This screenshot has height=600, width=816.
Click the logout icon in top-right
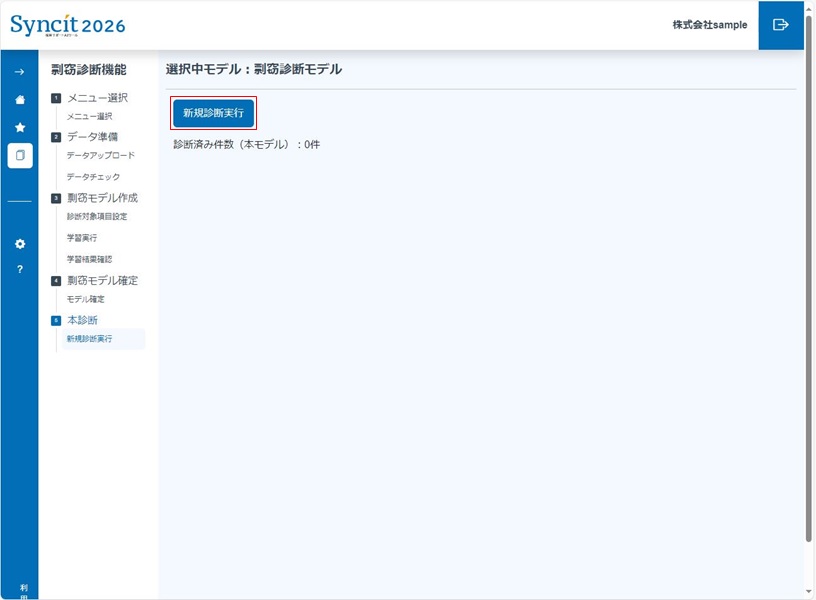point(781,25)
